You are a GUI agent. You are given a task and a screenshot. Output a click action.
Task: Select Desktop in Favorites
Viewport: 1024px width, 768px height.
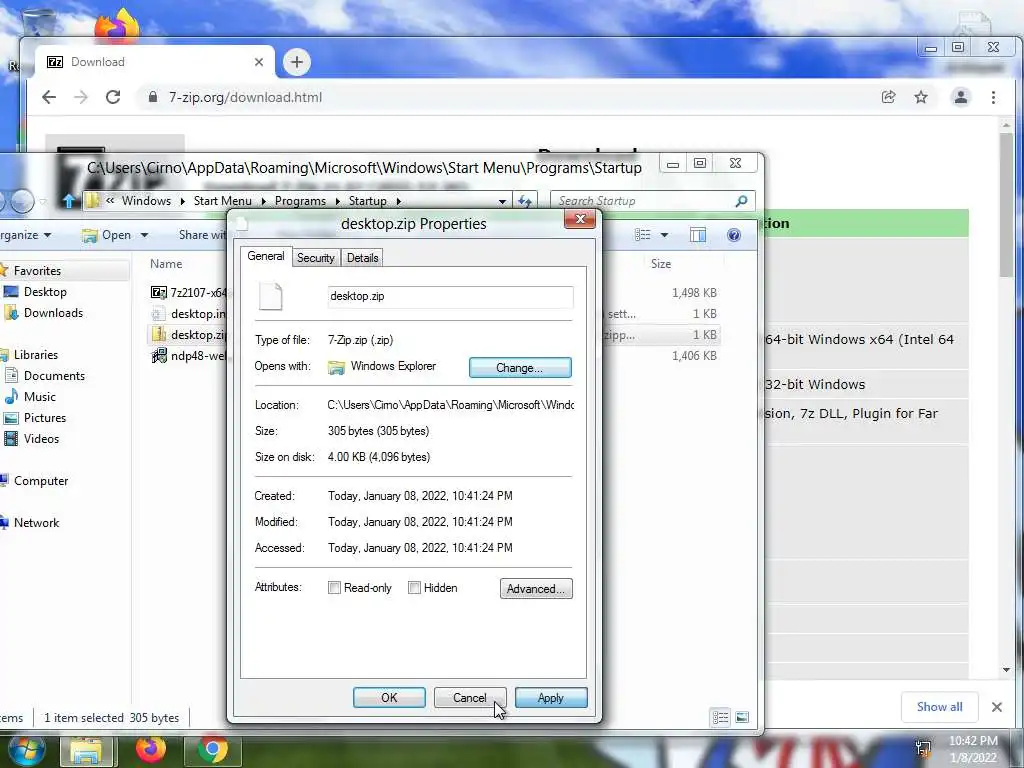(x=45, y=292)
